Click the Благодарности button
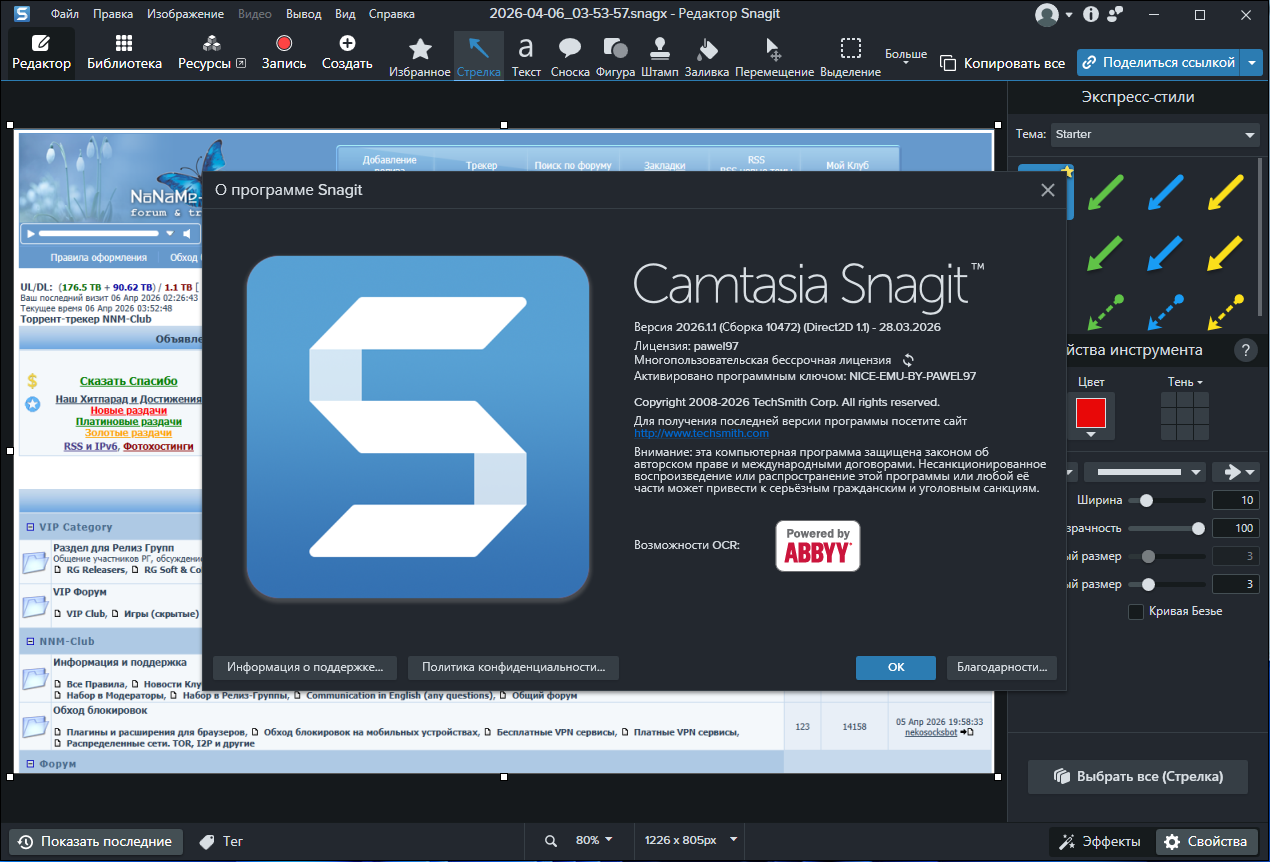This screenshot has height=862, width=1270. tap(1002, 667)
